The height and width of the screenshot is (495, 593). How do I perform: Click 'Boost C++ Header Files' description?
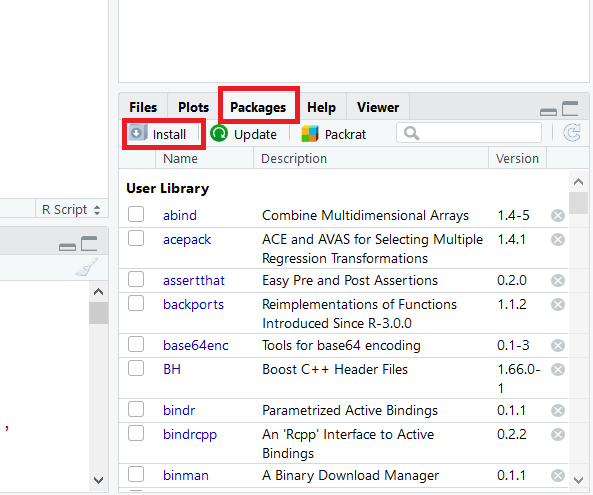[335, 369]
